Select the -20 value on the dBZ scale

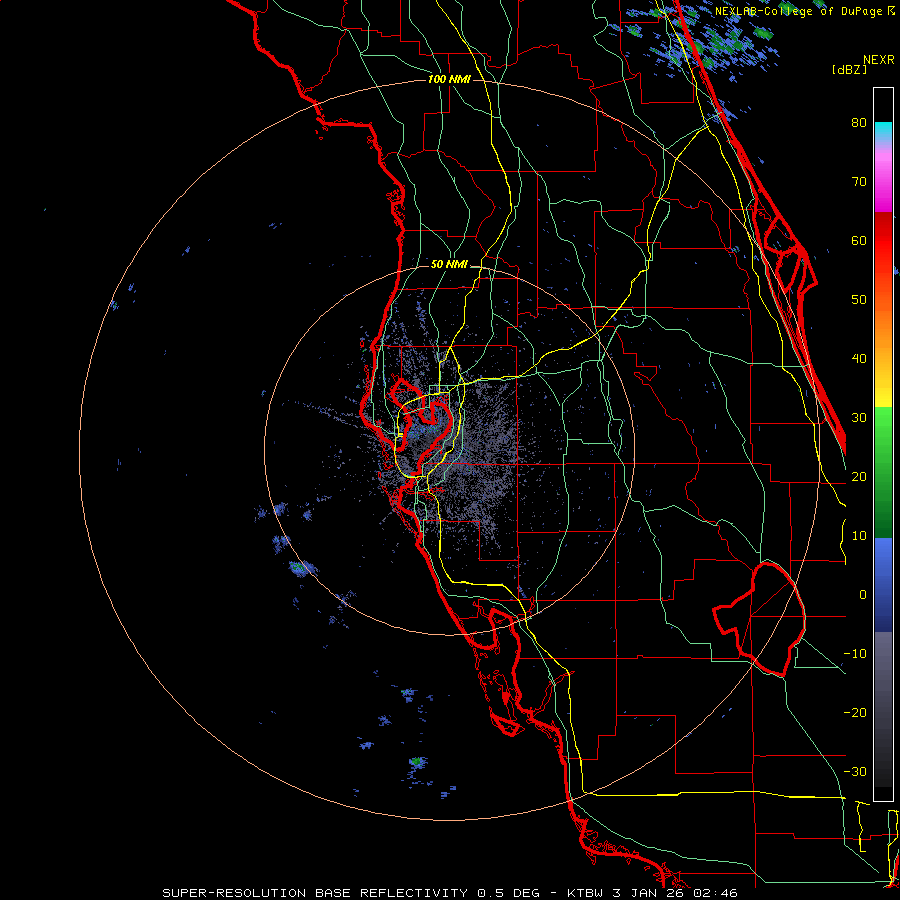click(855, 713)
